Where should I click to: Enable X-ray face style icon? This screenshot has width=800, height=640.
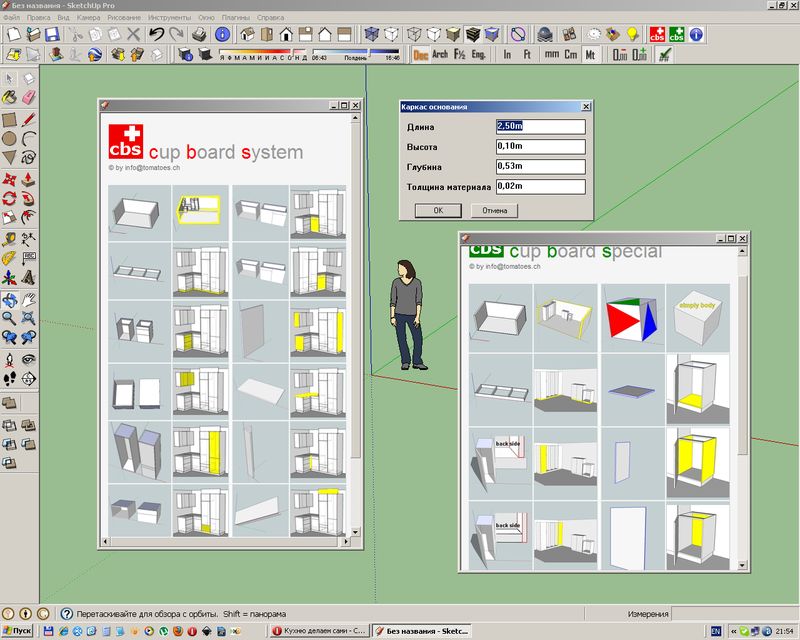click(372, 35)
